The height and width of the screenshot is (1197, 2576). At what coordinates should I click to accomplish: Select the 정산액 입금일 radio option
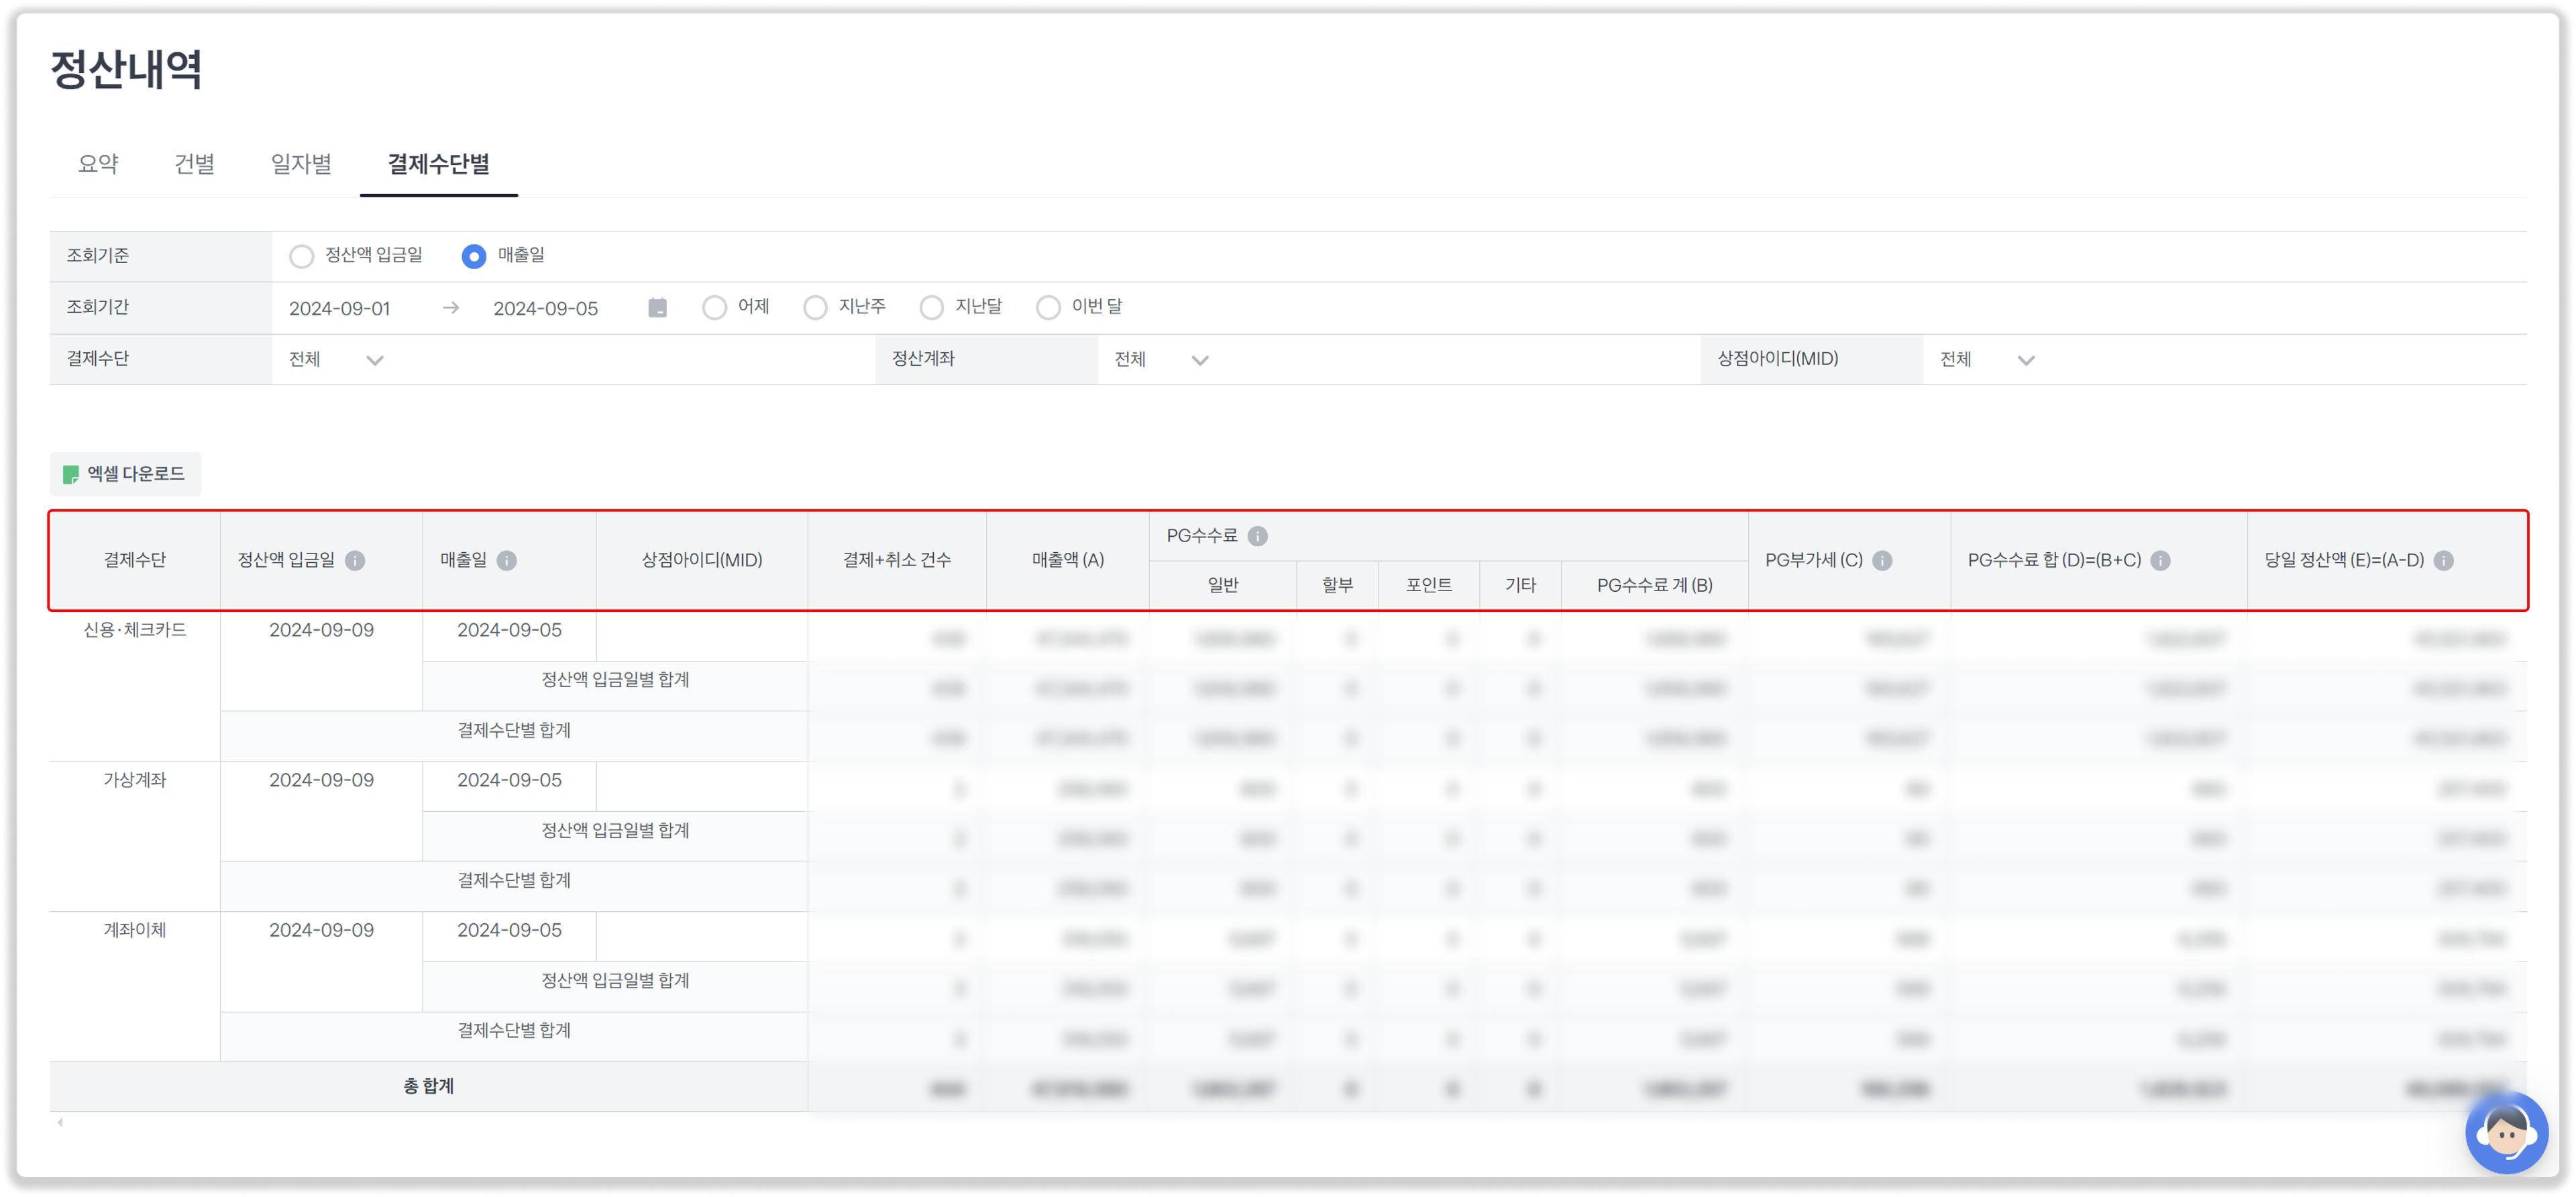301,257
